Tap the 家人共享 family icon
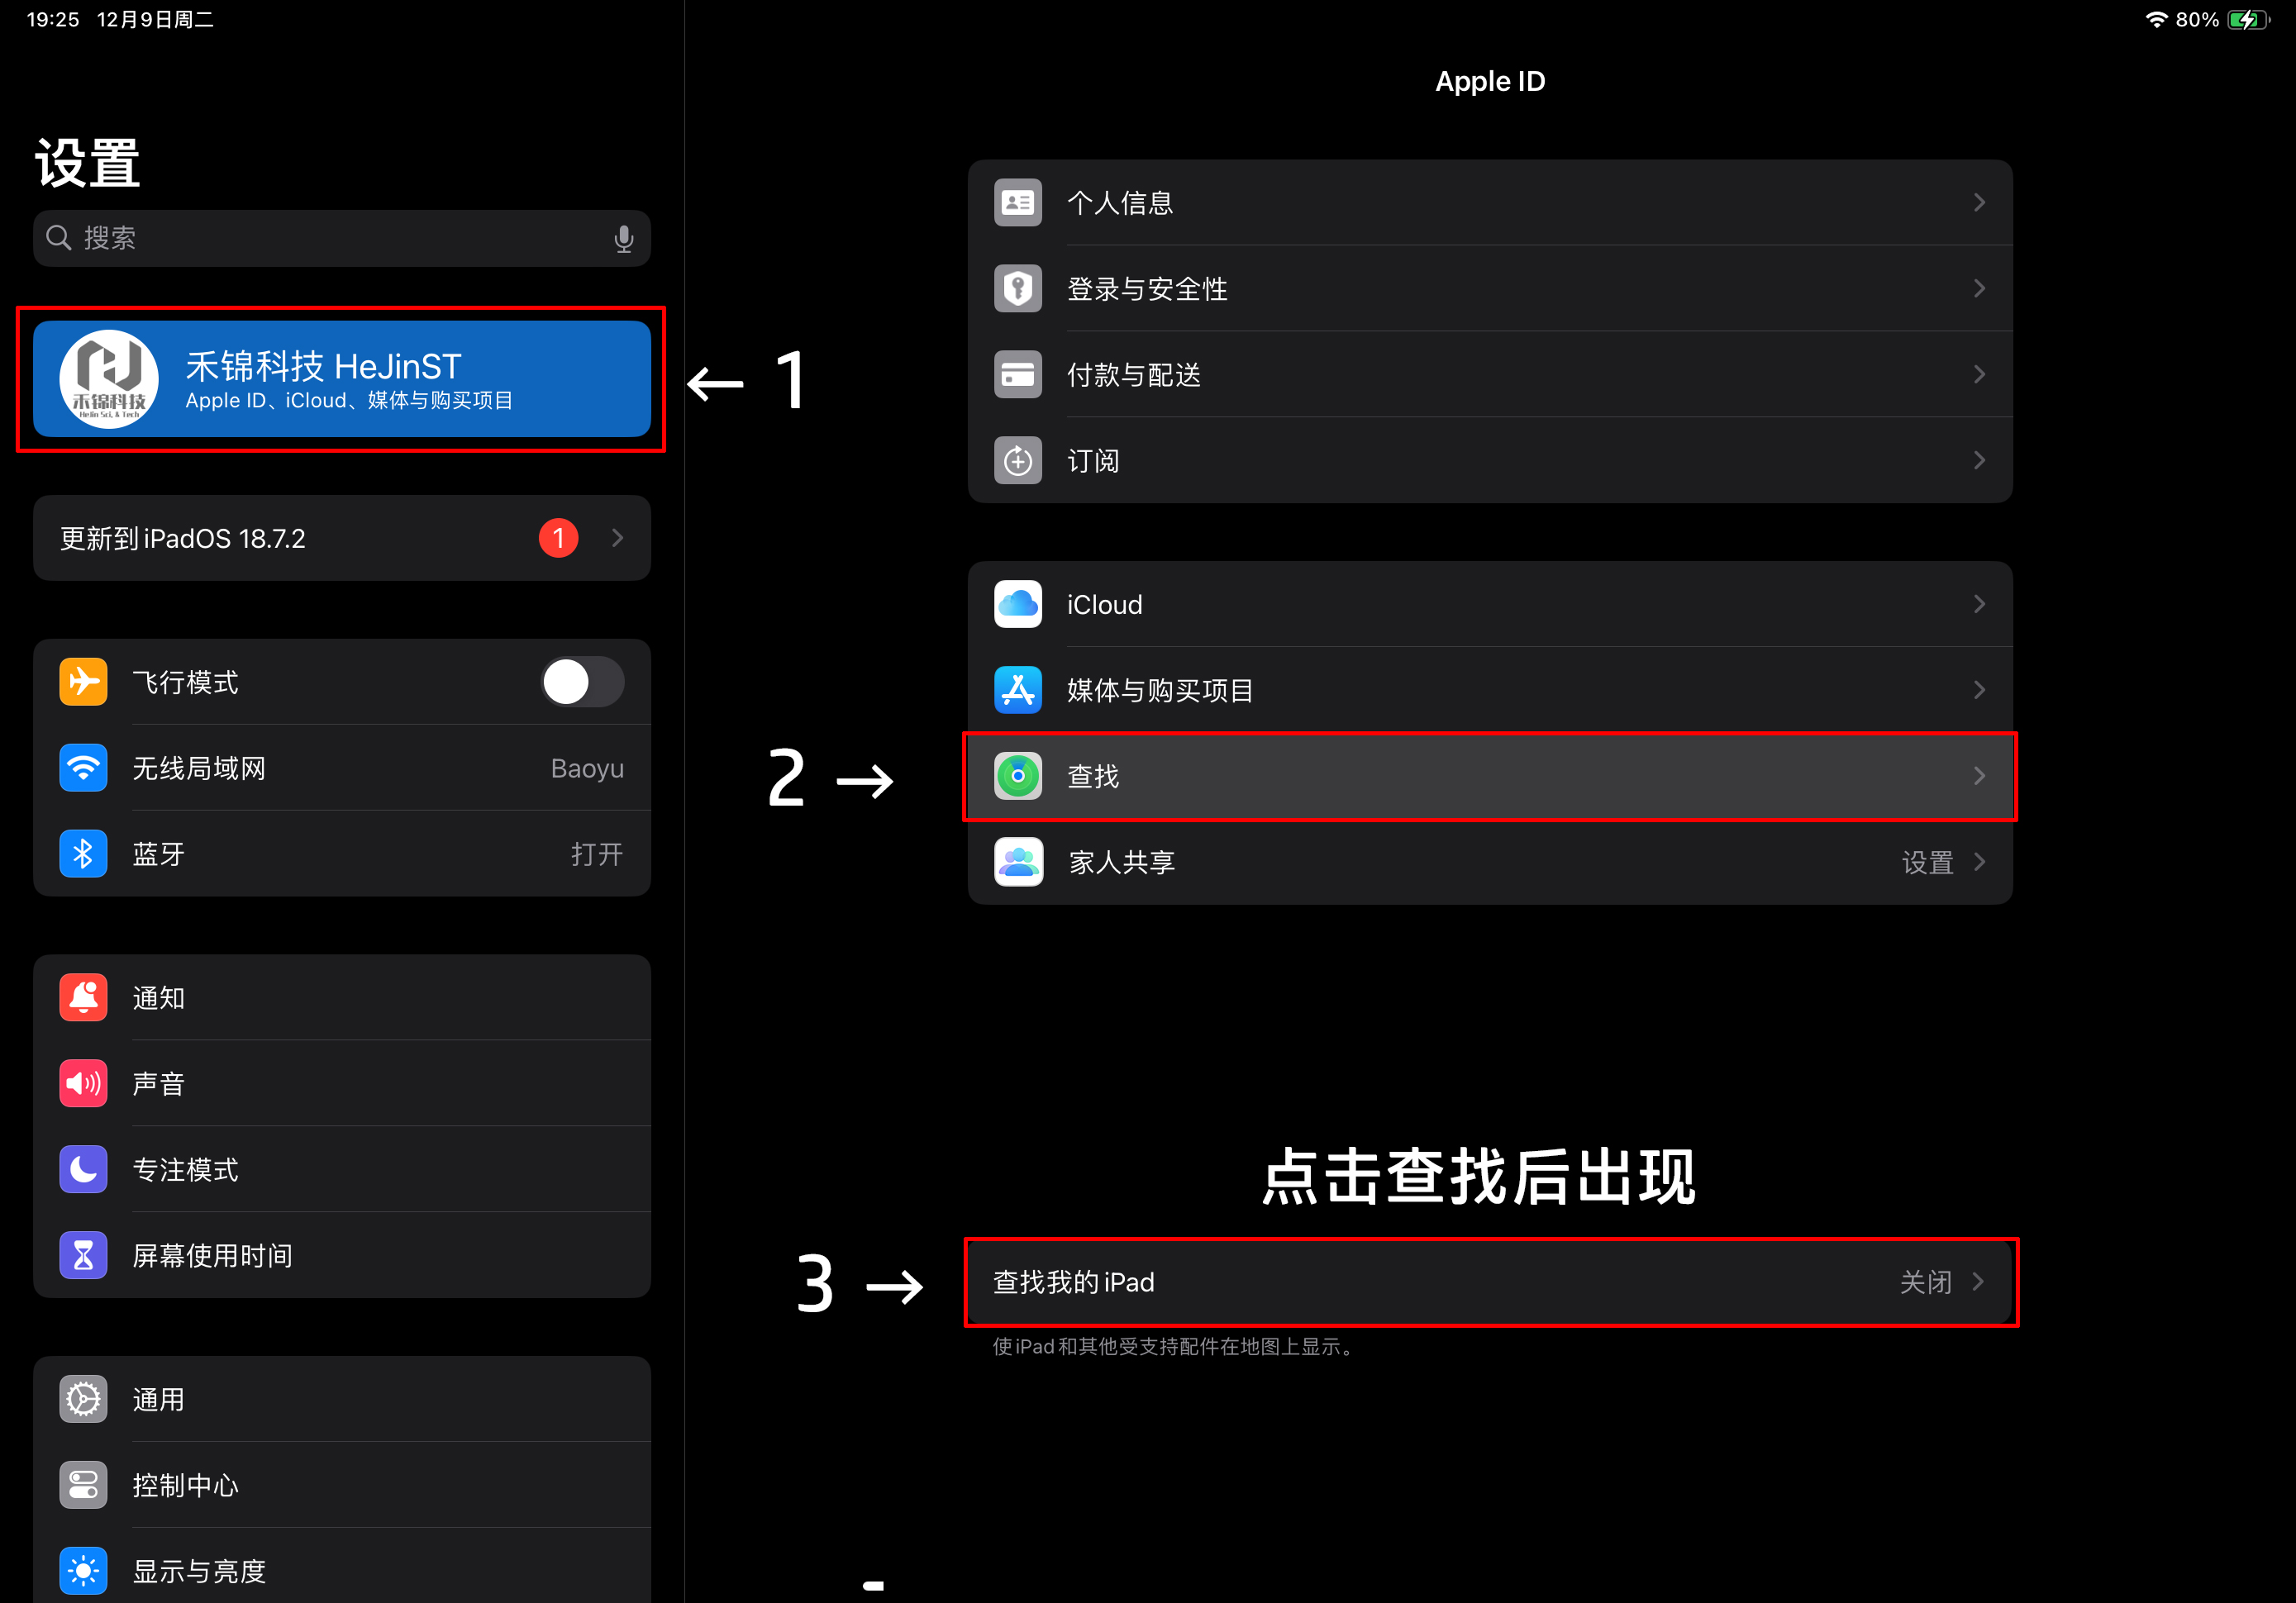2296x1603 pixels. 1018,863
